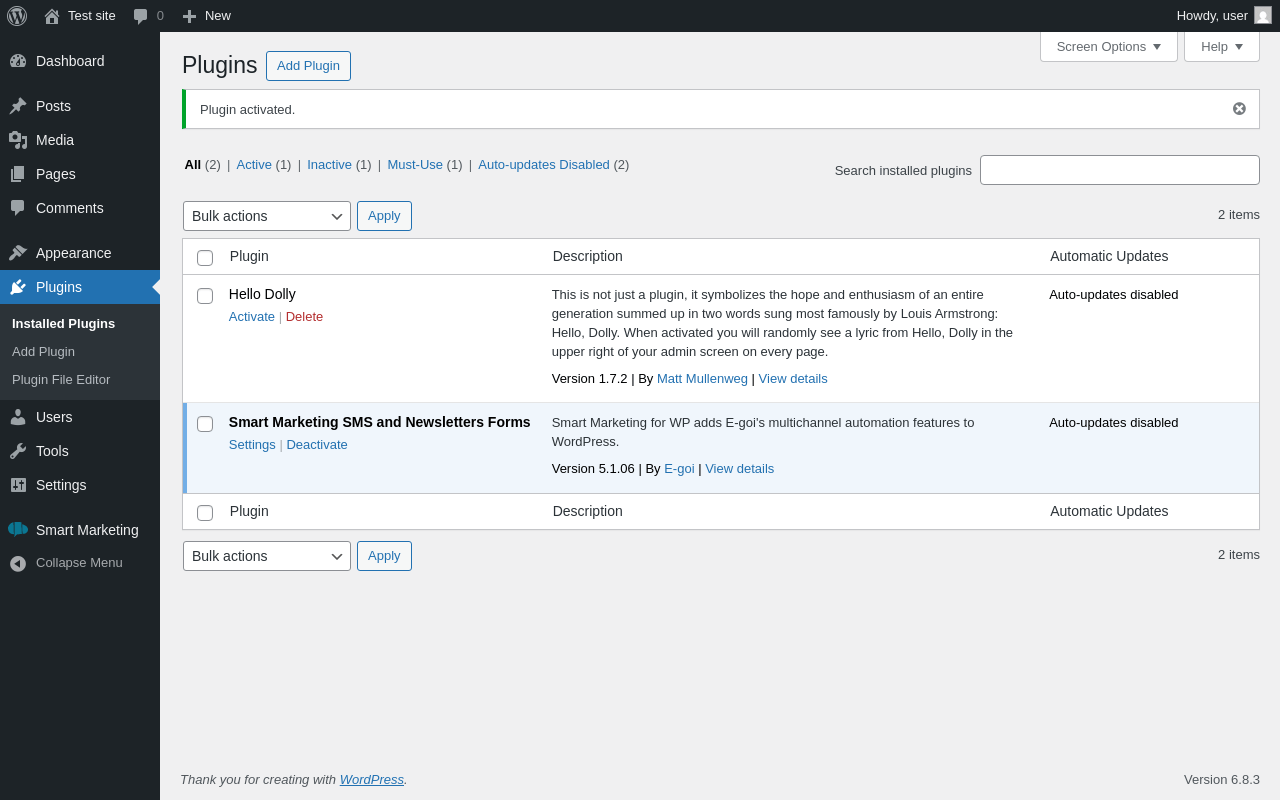Screen dimensions: 1280x800
Task: Open the top Bulk actions dropdown
Action: pos(266,216)
